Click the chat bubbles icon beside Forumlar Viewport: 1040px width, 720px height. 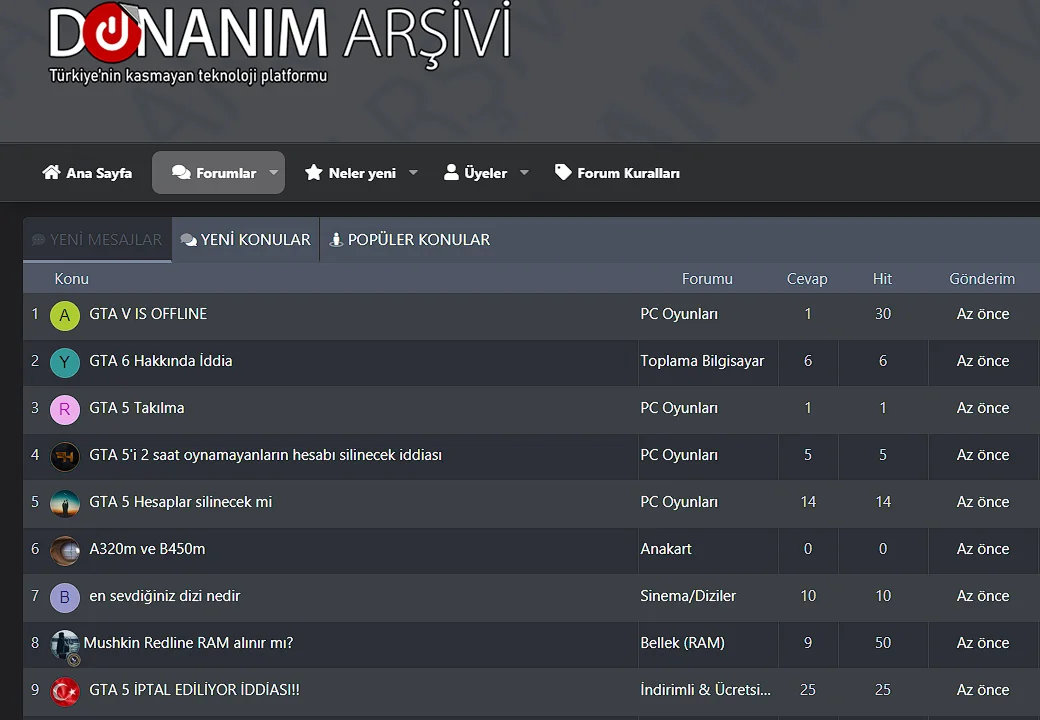[x=181, y=172]
